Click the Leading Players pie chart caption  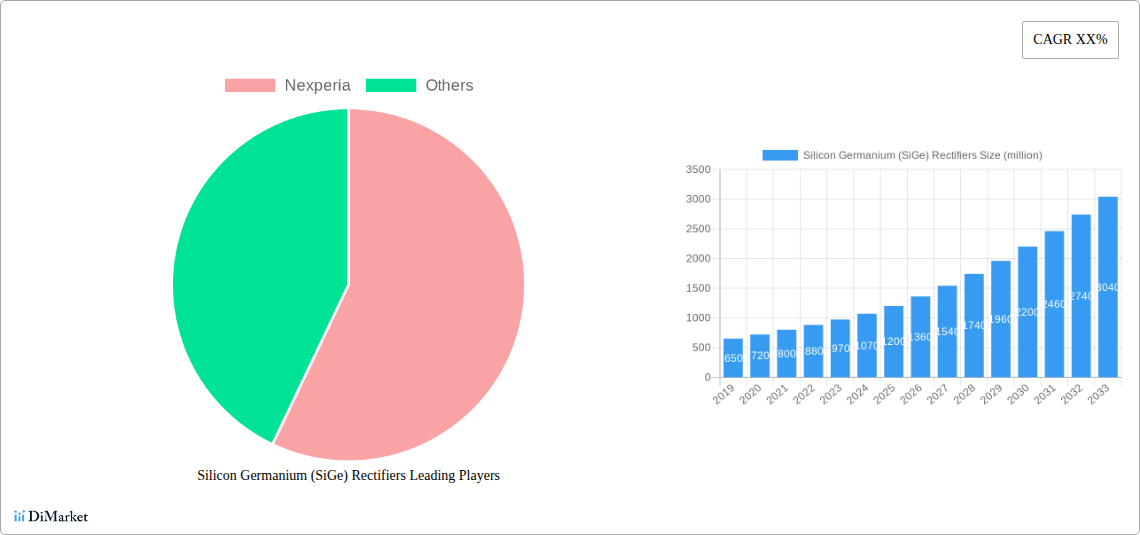click(348, 476)
